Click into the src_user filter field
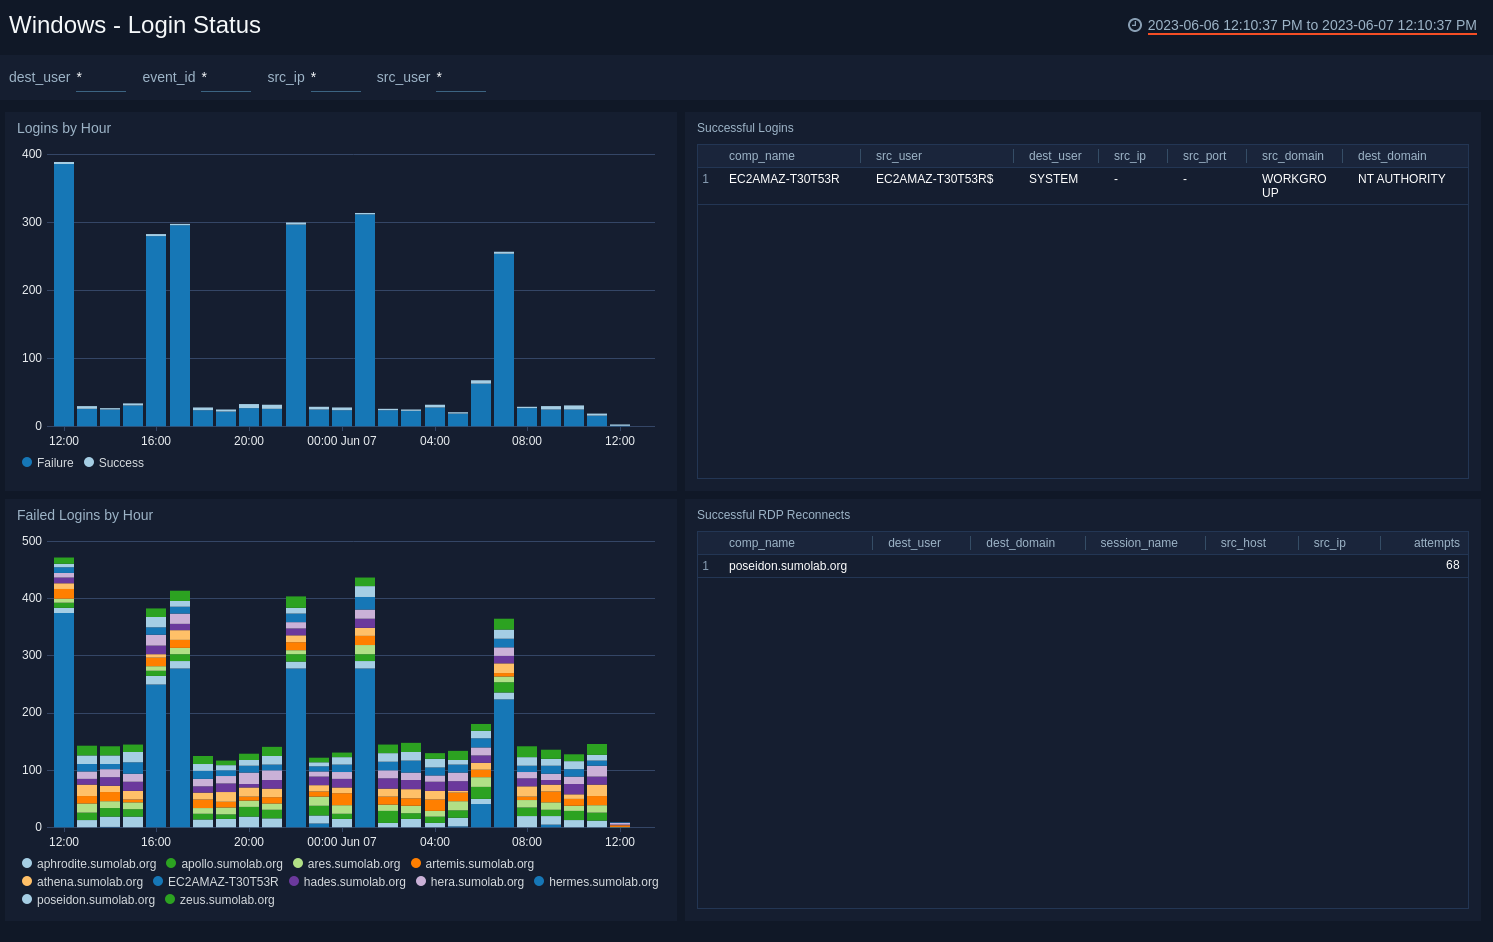The image size is (1493, 942). coord(461,78)
